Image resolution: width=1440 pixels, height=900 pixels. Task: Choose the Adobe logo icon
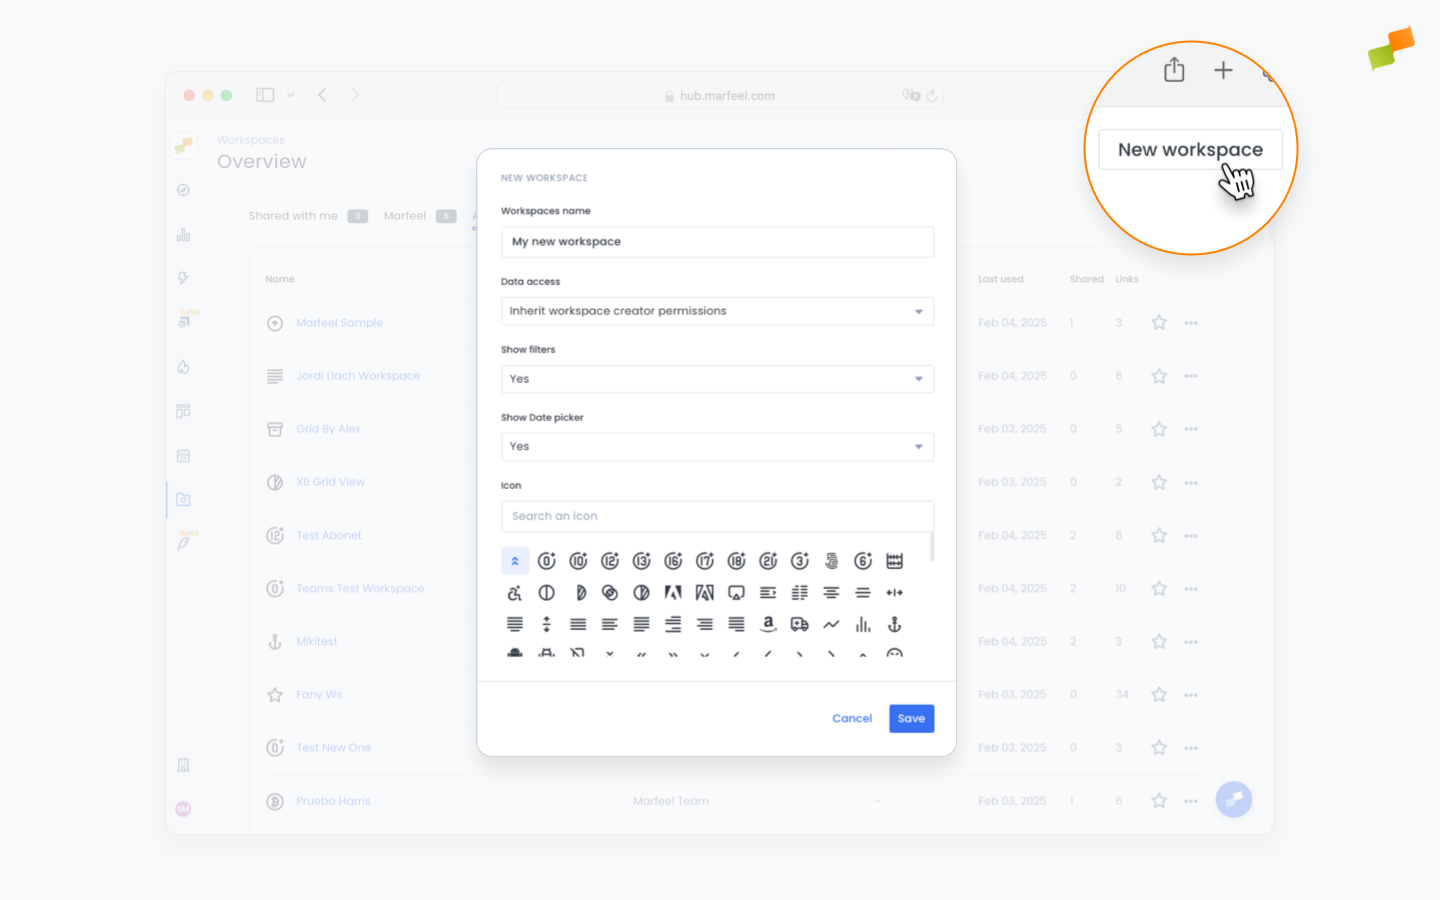(673, 592)
